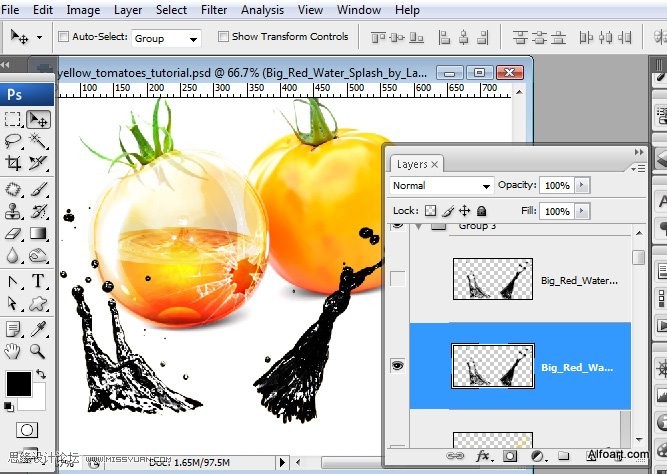This screenshot has height=474, width=667.
Task: Select the Zoom magnifier tool
Action: click(x=38, y=351)
